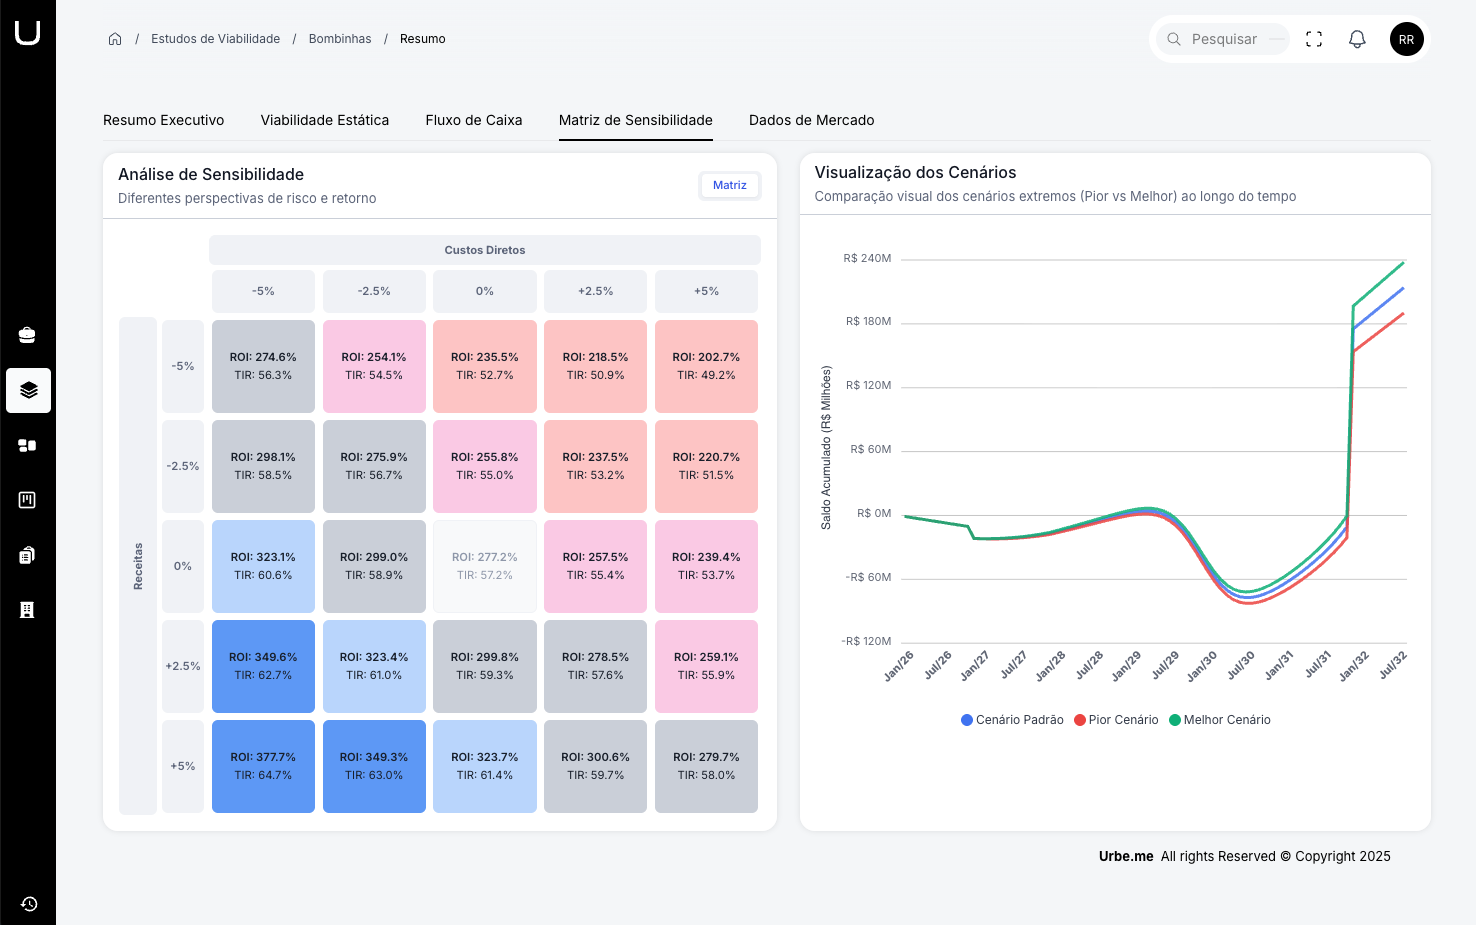Viewport: 1476px width, 925px height.
Task: Select the dark blue ROI 377.7% cell
Action: (263, 766)
